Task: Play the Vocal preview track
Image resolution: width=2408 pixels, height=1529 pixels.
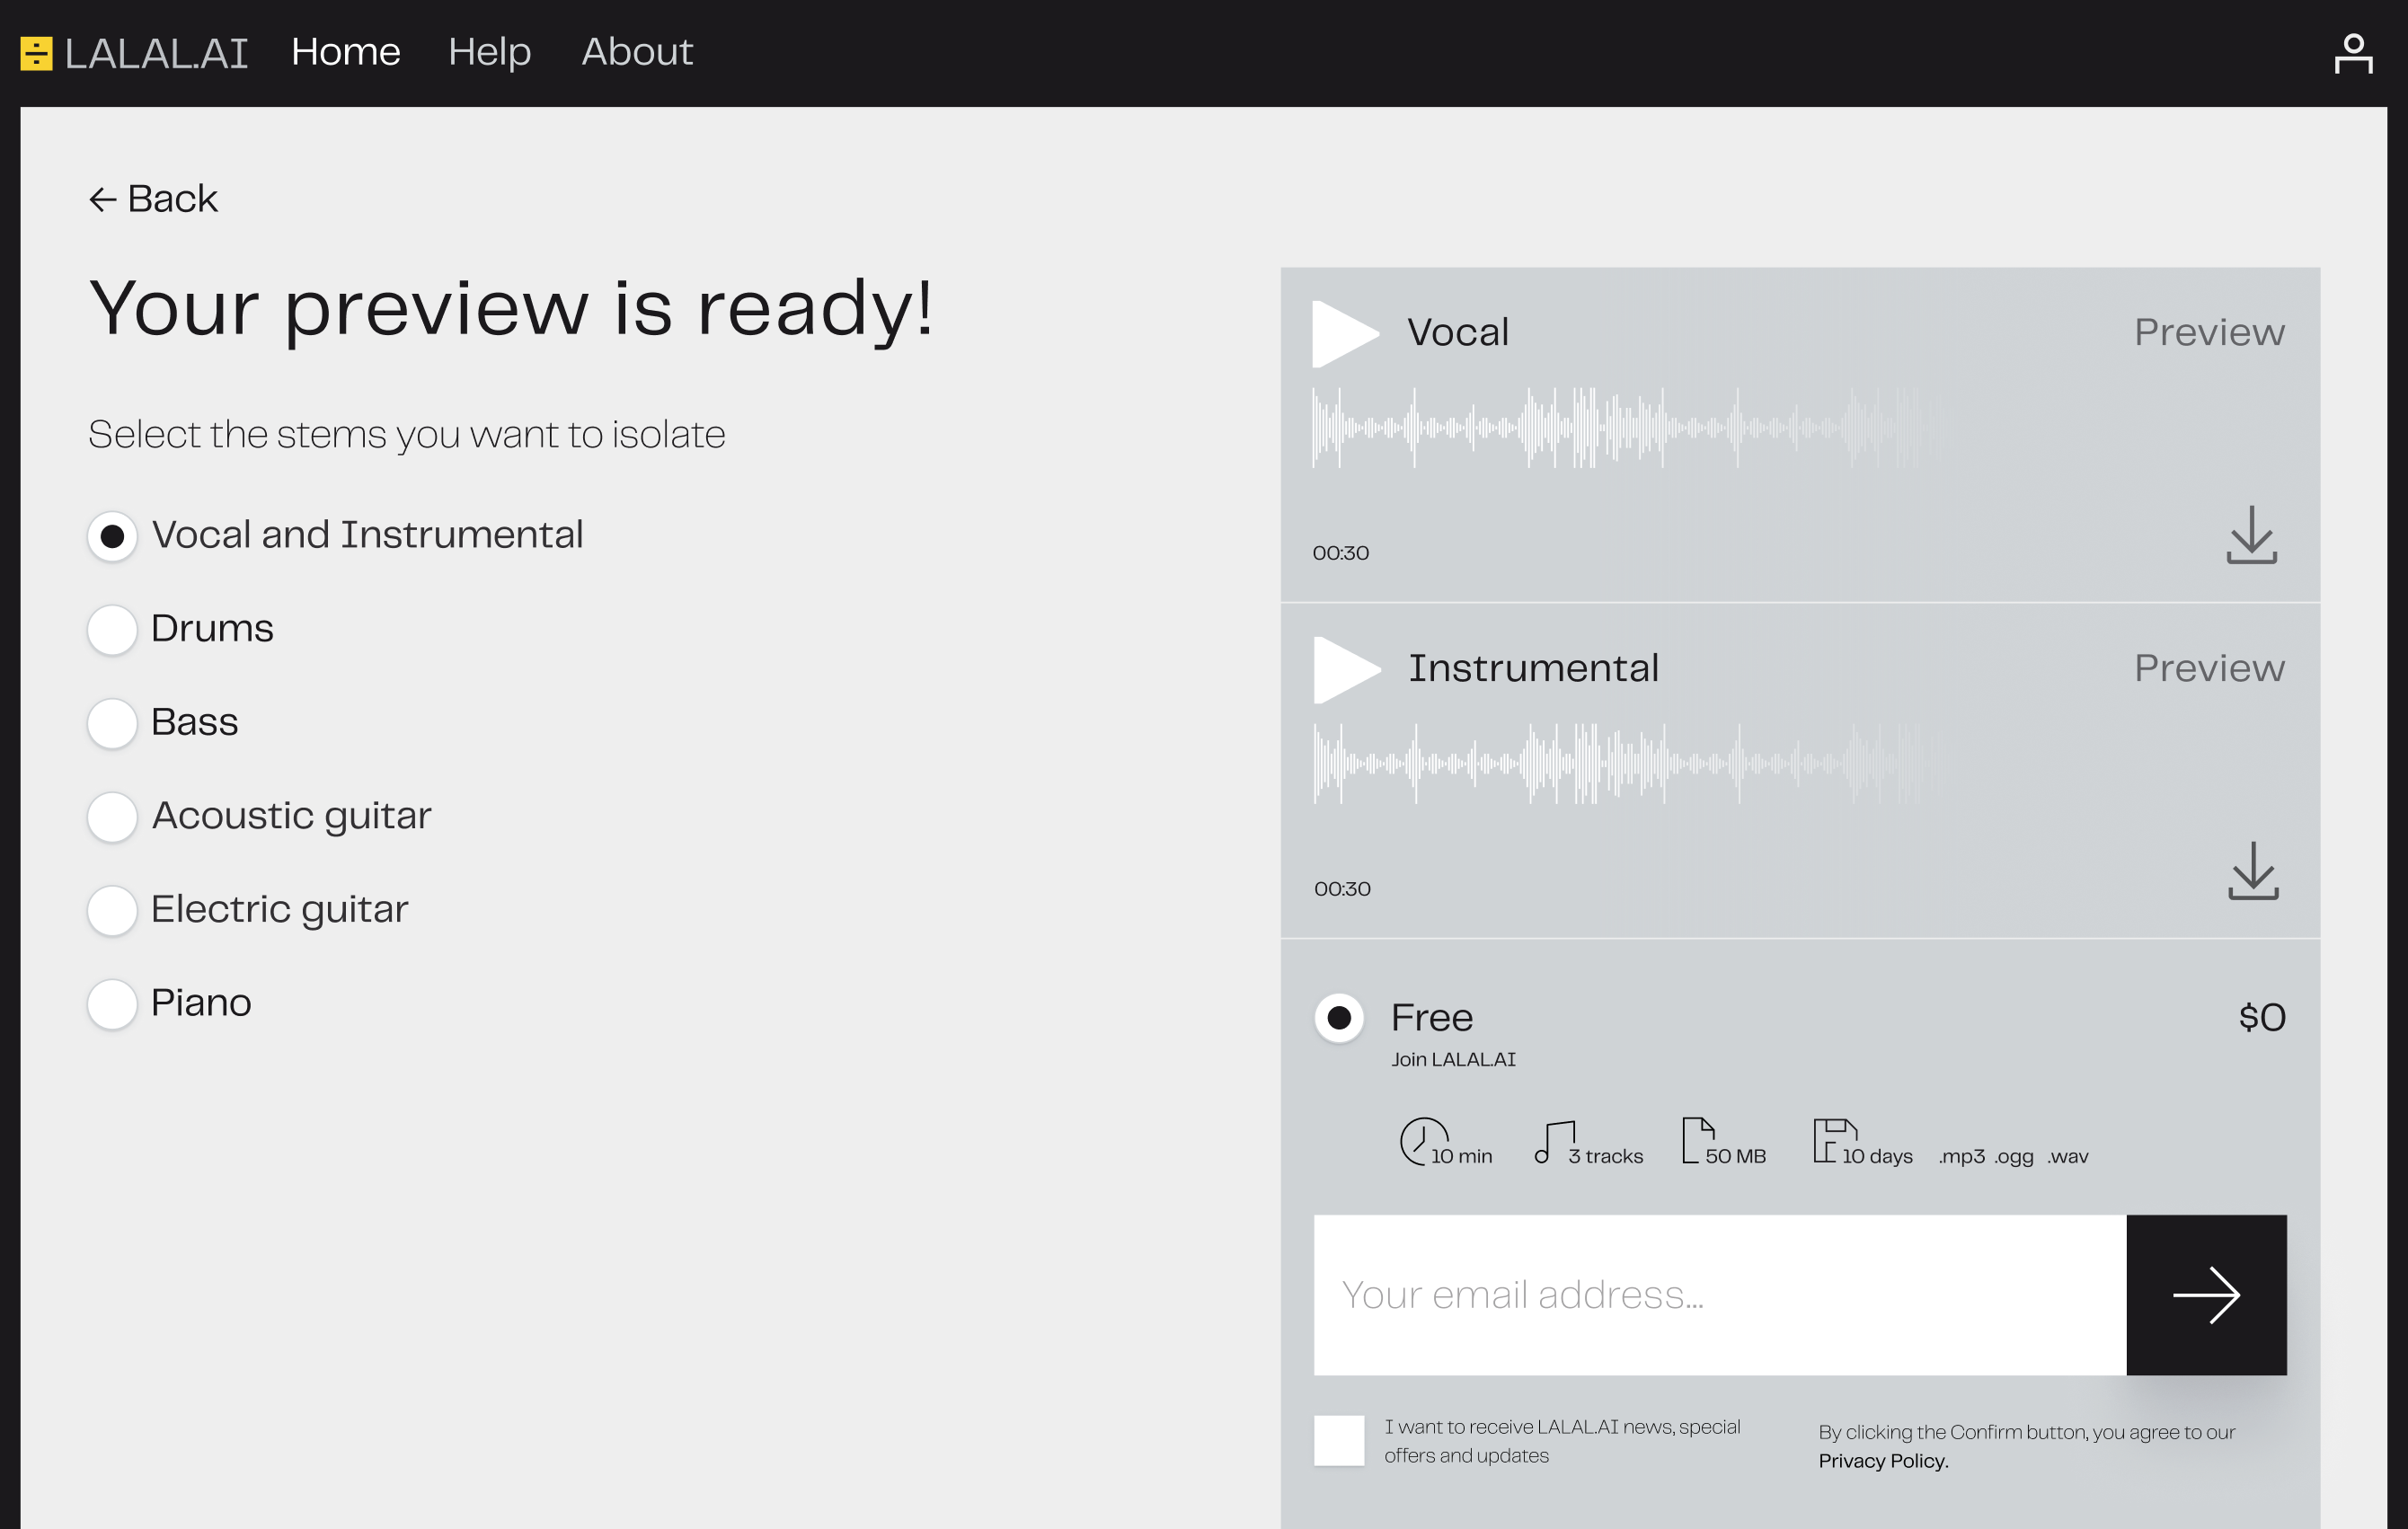Action: click(1345, 333)
